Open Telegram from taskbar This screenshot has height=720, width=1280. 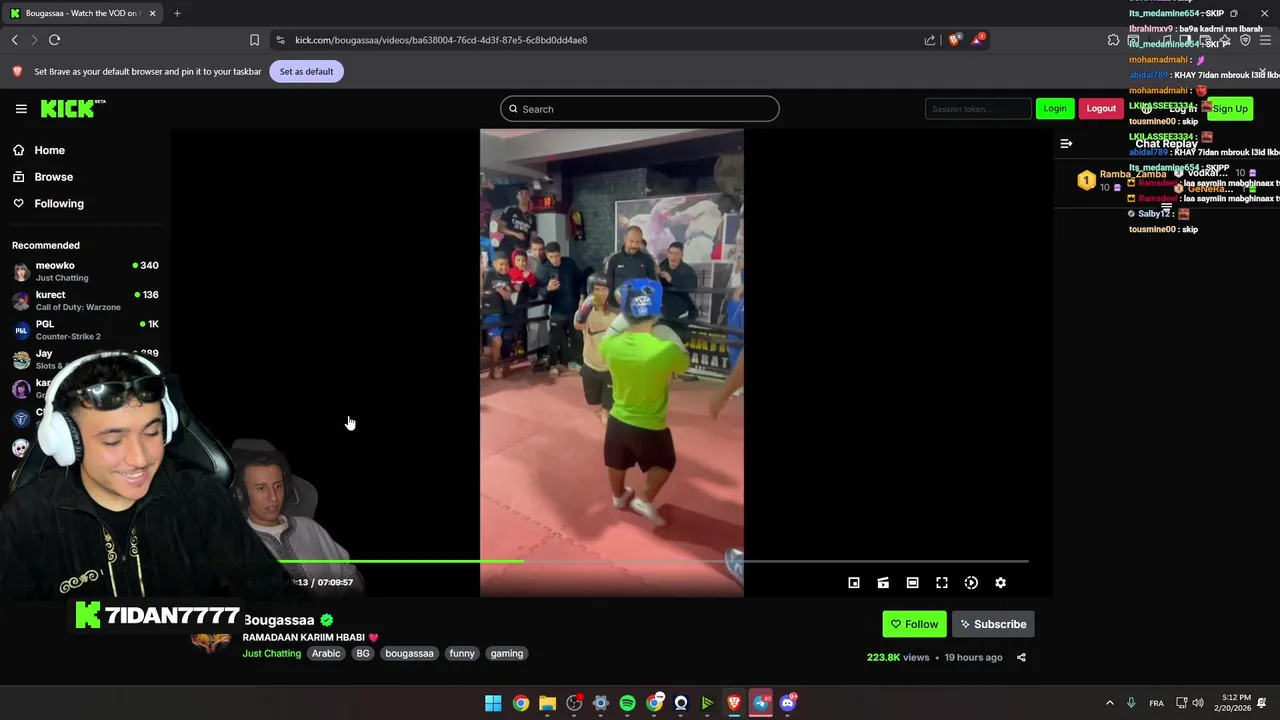pos(761,703)
